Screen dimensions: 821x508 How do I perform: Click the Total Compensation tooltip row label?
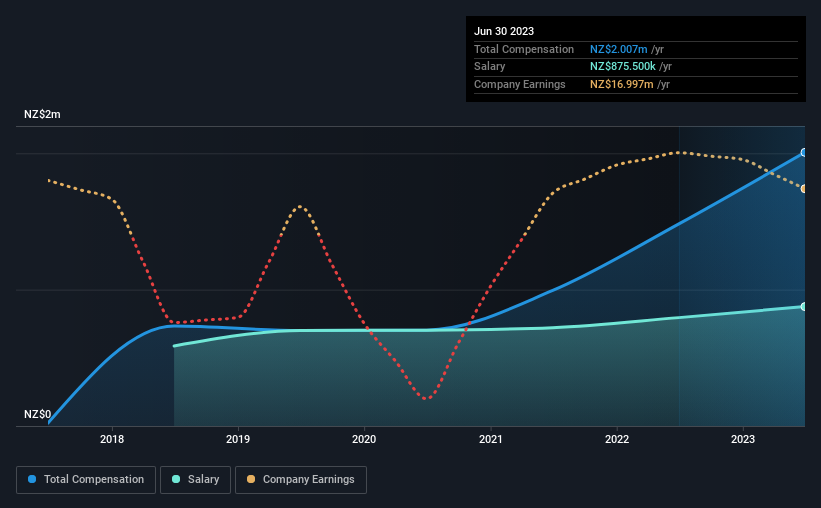click(x=524, y=49)
